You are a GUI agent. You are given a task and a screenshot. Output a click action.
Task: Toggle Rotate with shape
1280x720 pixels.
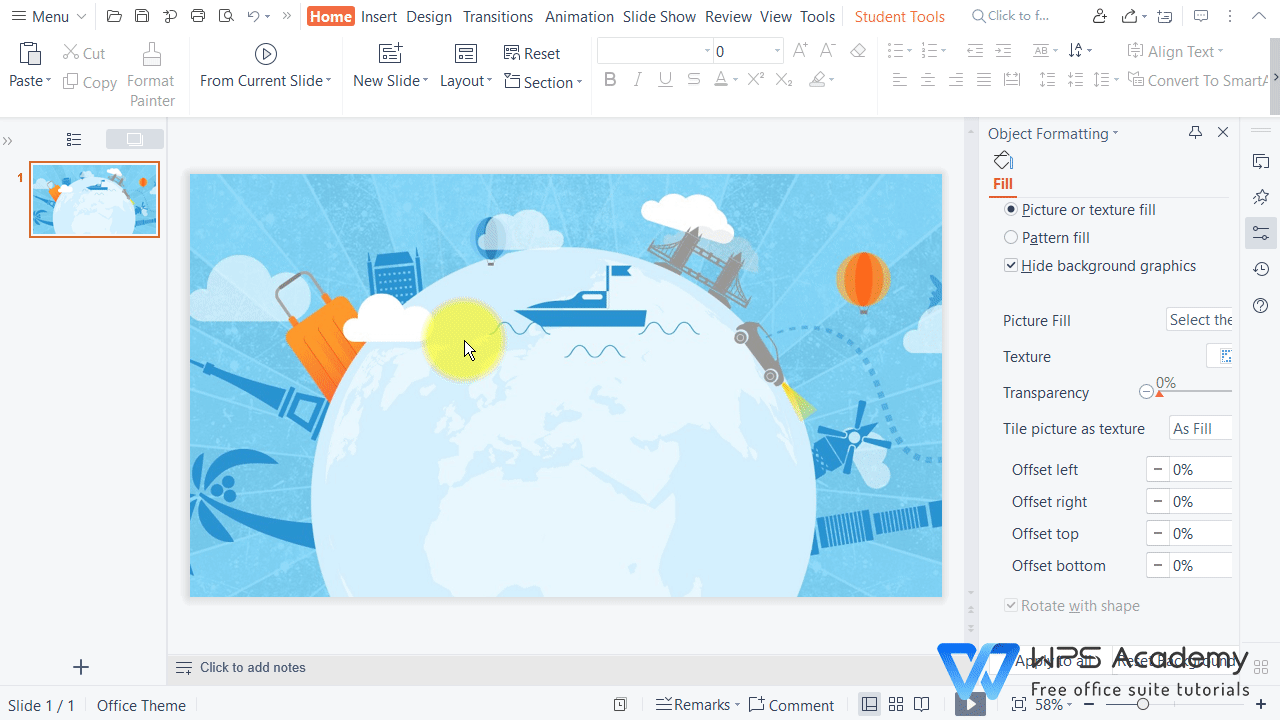point(1011,605)
